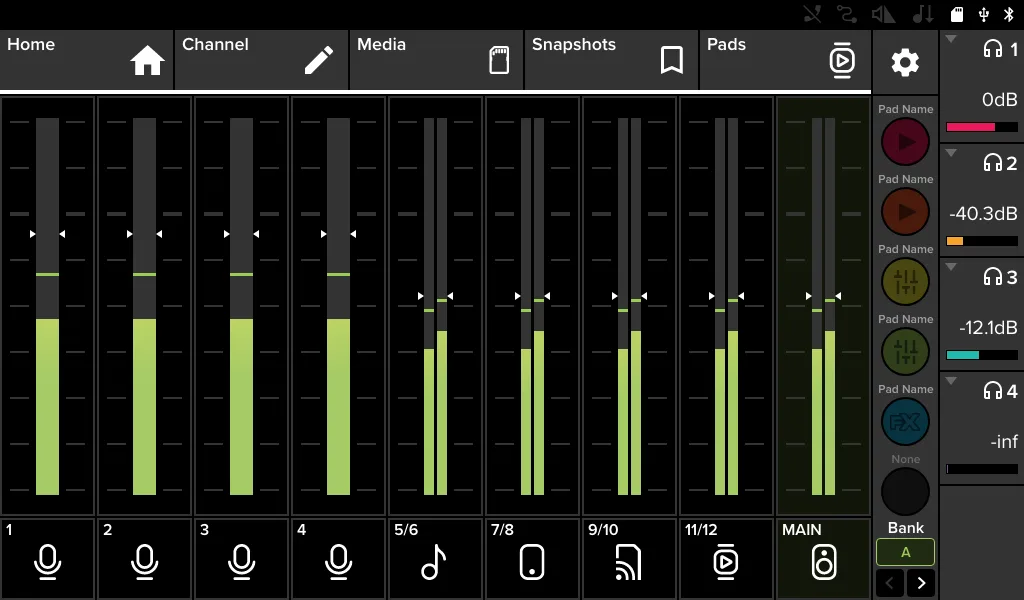Select channel 1 microphone icon
The width and height of the screenshot is (1024, 600).
coord(48,561)
